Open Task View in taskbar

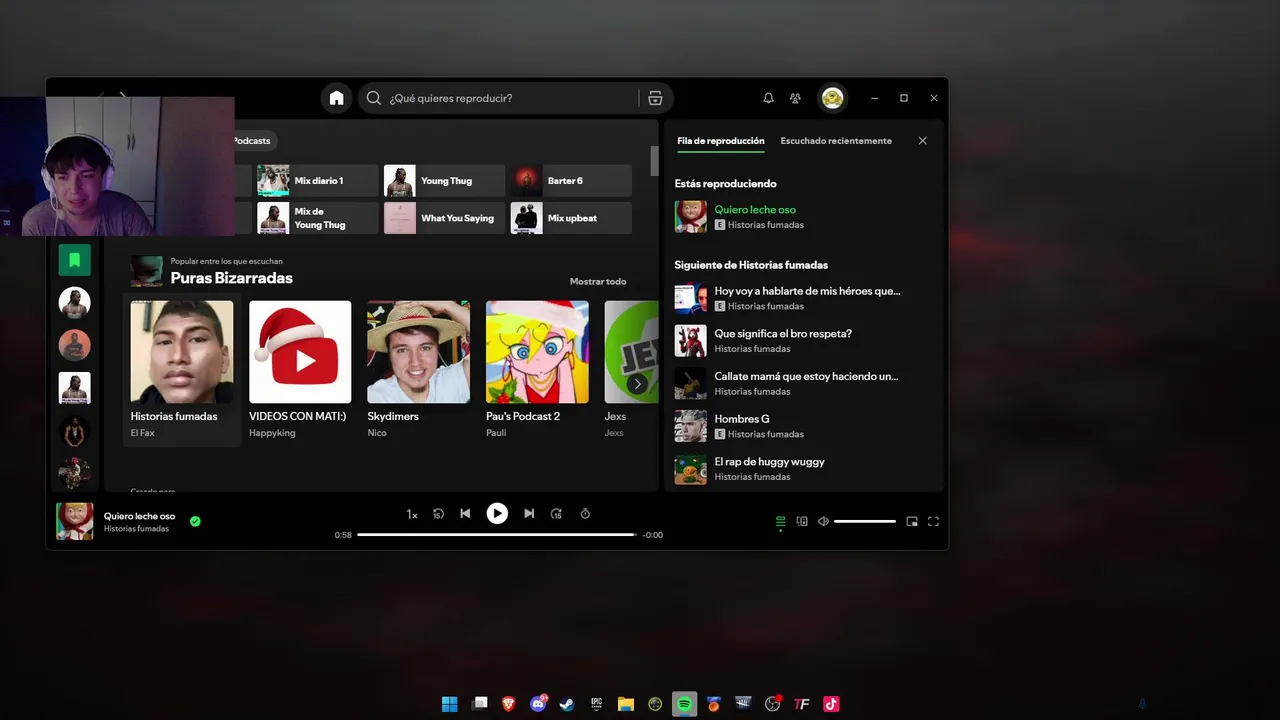(x=480, y=704)
